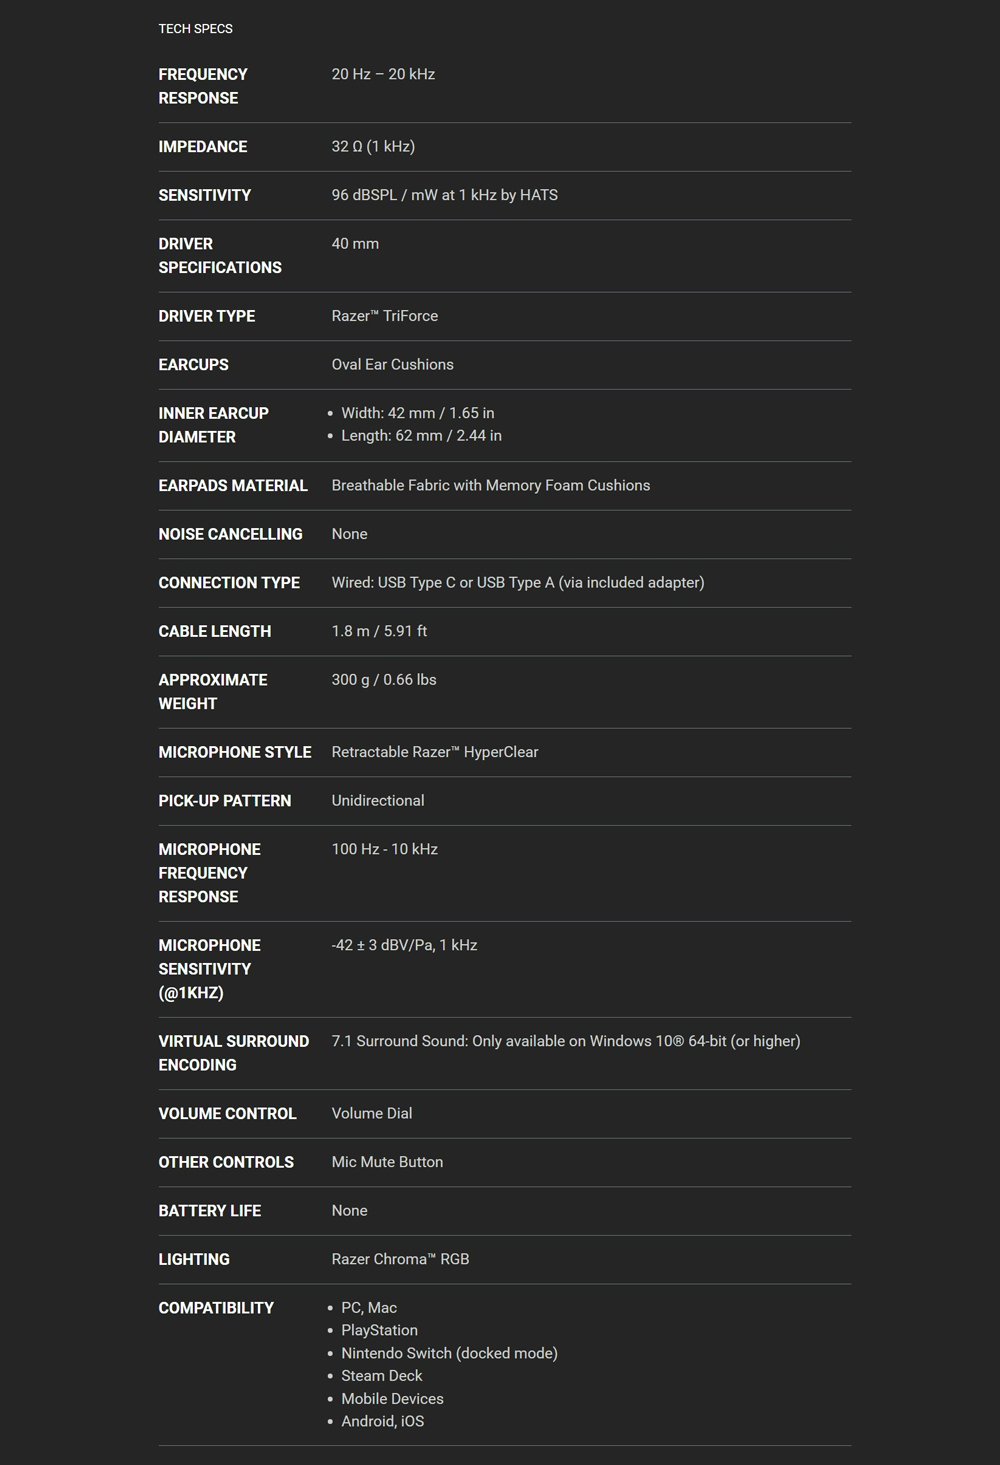1000x1465 pixels.
Task: Click the Mic Mute Button value text
Action: [387, 1162]
